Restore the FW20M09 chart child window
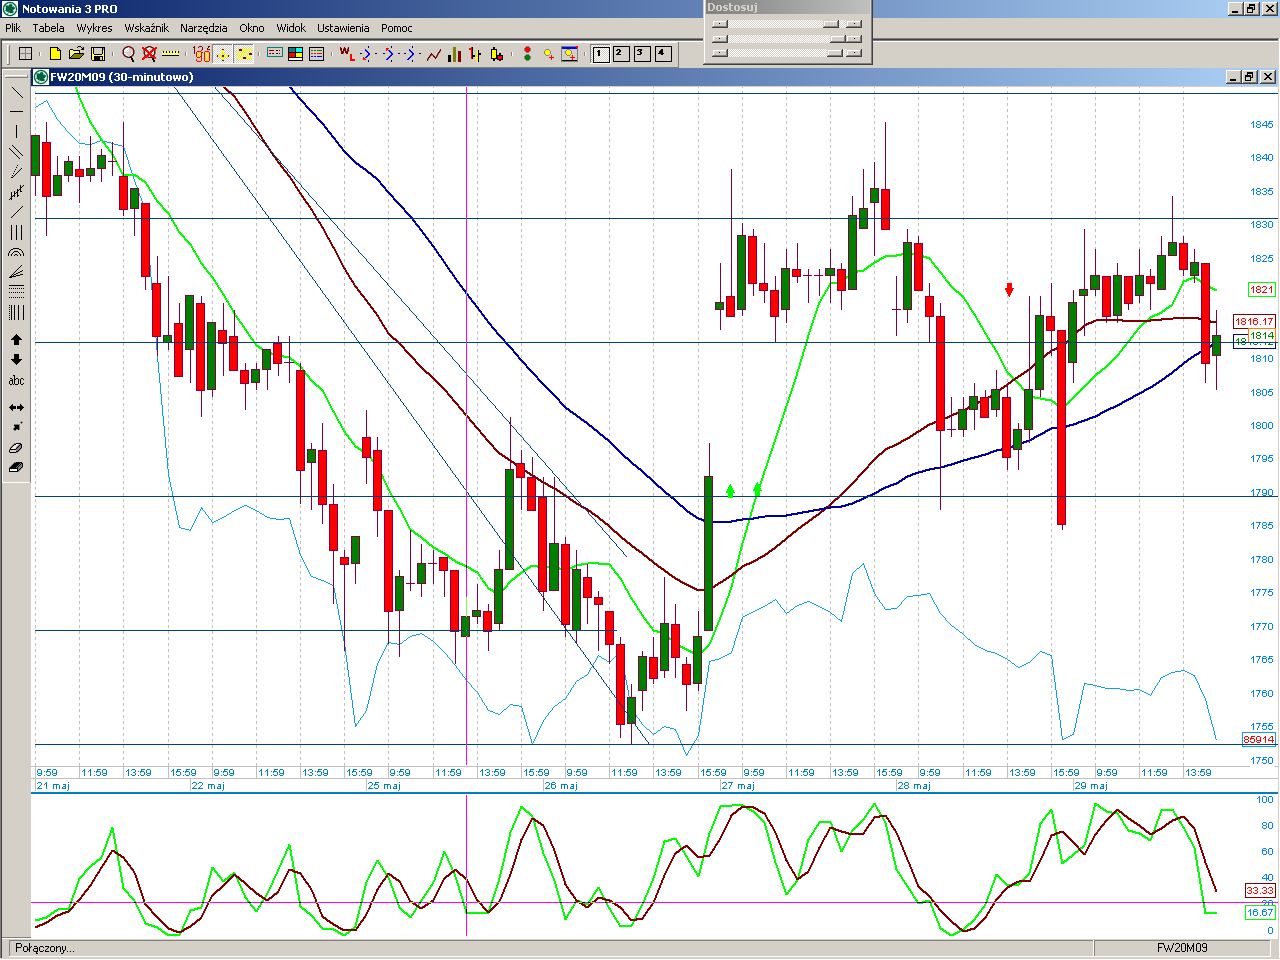The width and height of the screenshot is (1280, 960). (1250, 77)
